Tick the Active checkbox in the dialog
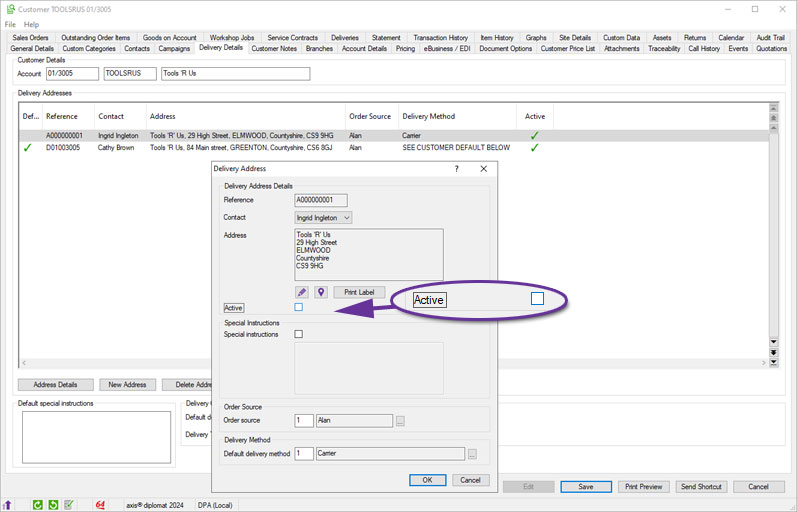Screen dimensions: 797x512 tap(299, 308)
